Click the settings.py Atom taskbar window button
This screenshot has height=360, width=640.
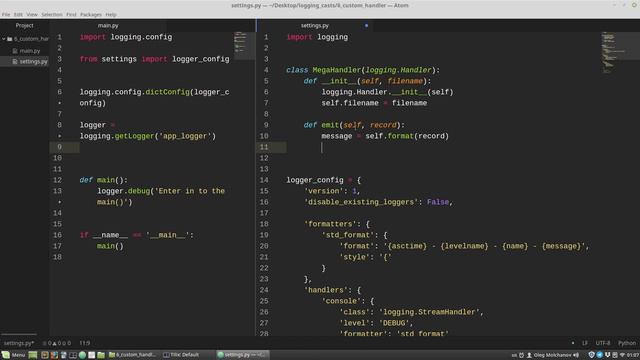pos(242,355)
